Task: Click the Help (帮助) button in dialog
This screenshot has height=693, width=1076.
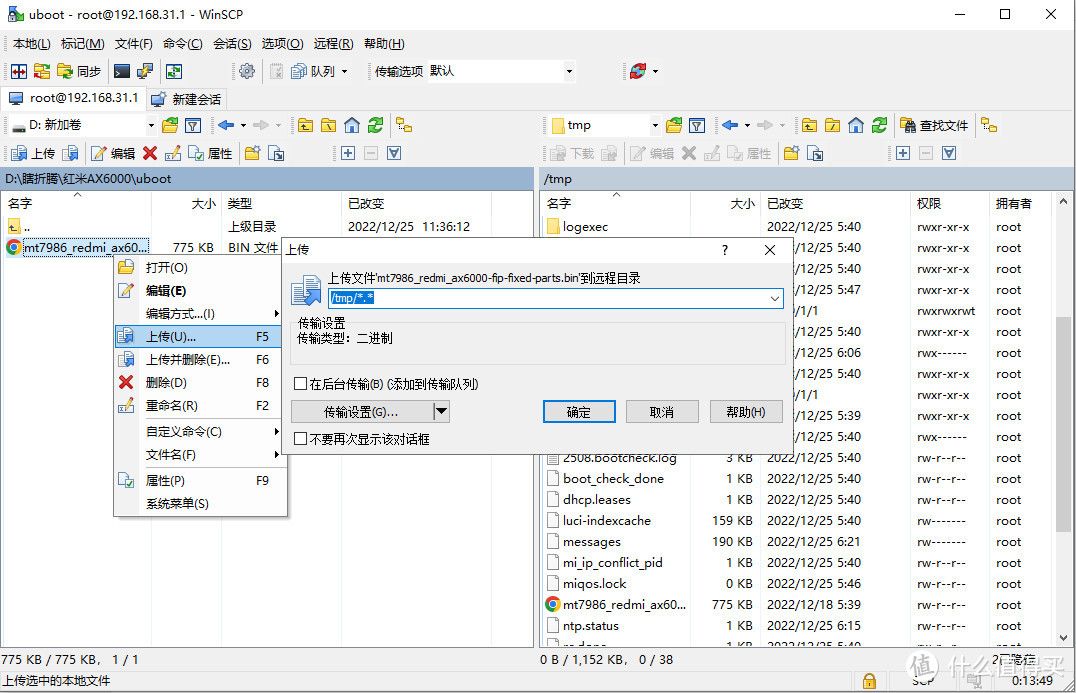Action: [x=745, y=412]
